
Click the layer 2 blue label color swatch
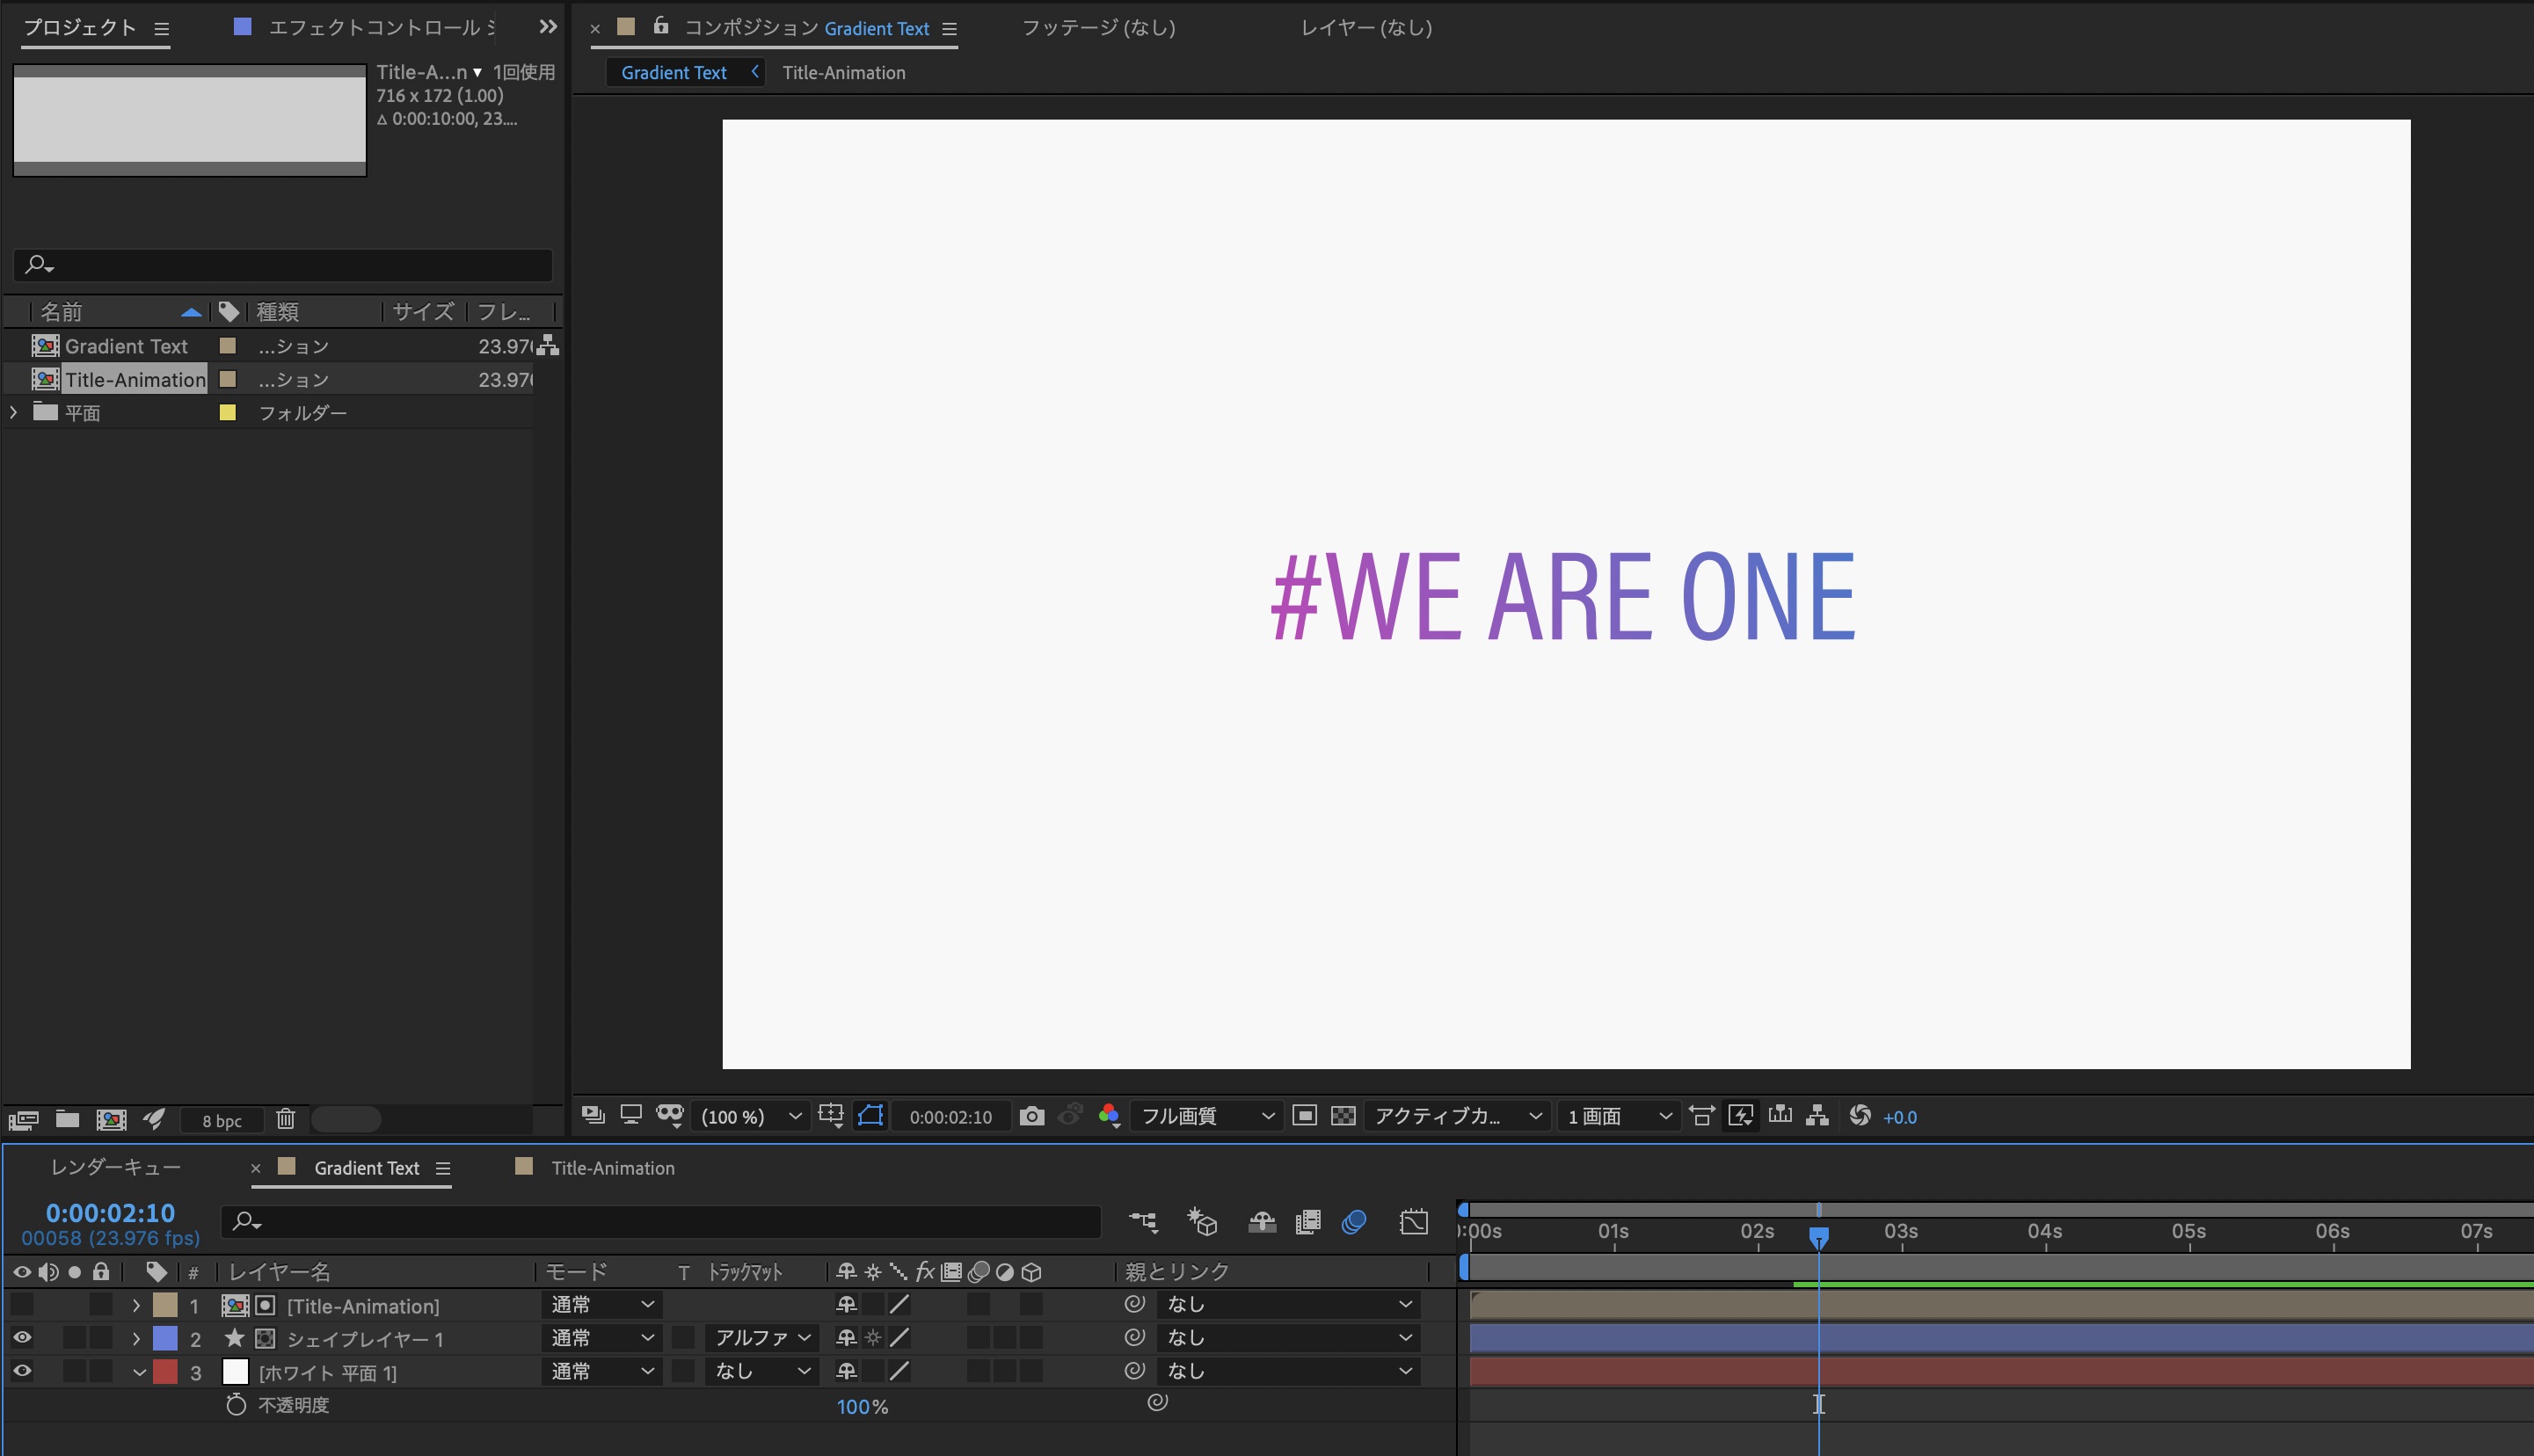pos(165,1338)
